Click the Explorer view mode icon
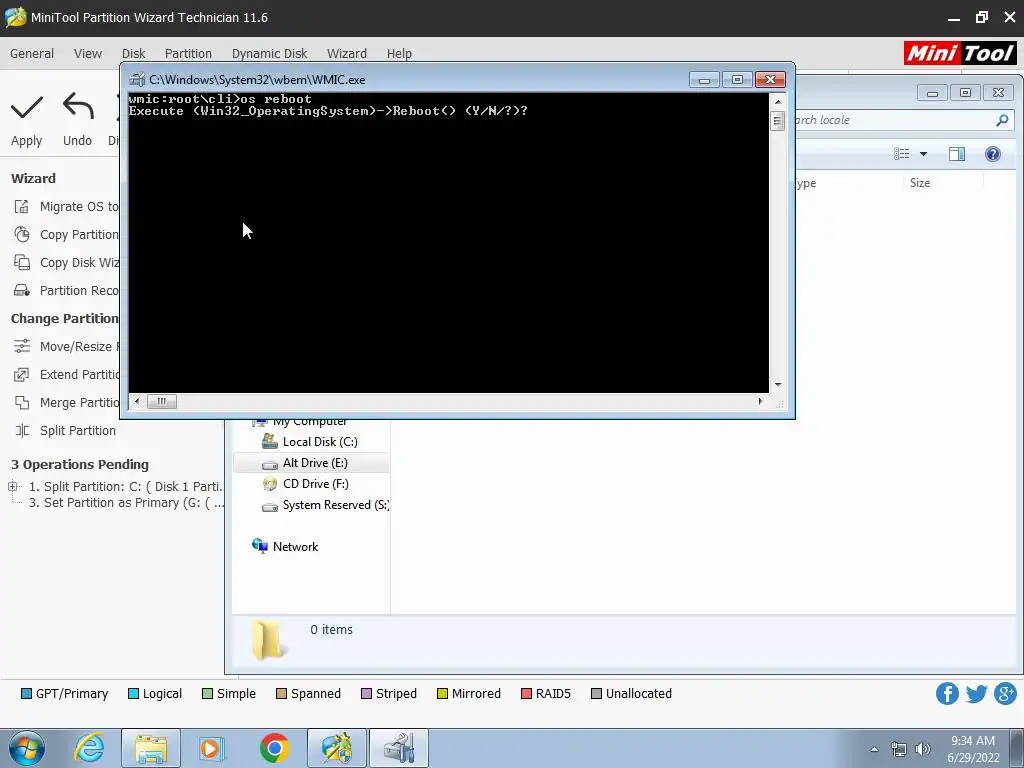 point(902,154)
